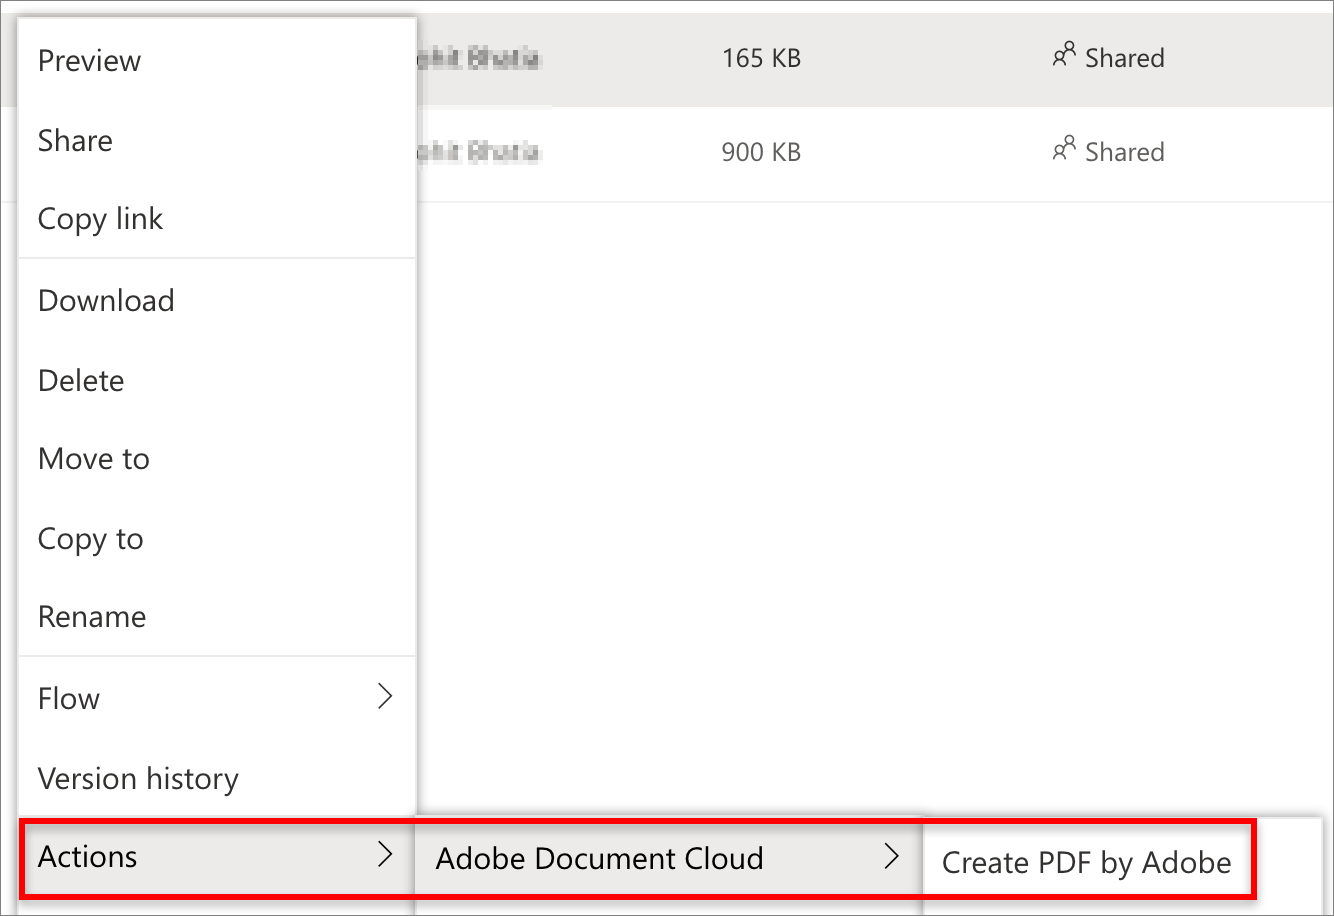Click the 165 KB file size cell
Screen dimensions: 1334x916
761,58
